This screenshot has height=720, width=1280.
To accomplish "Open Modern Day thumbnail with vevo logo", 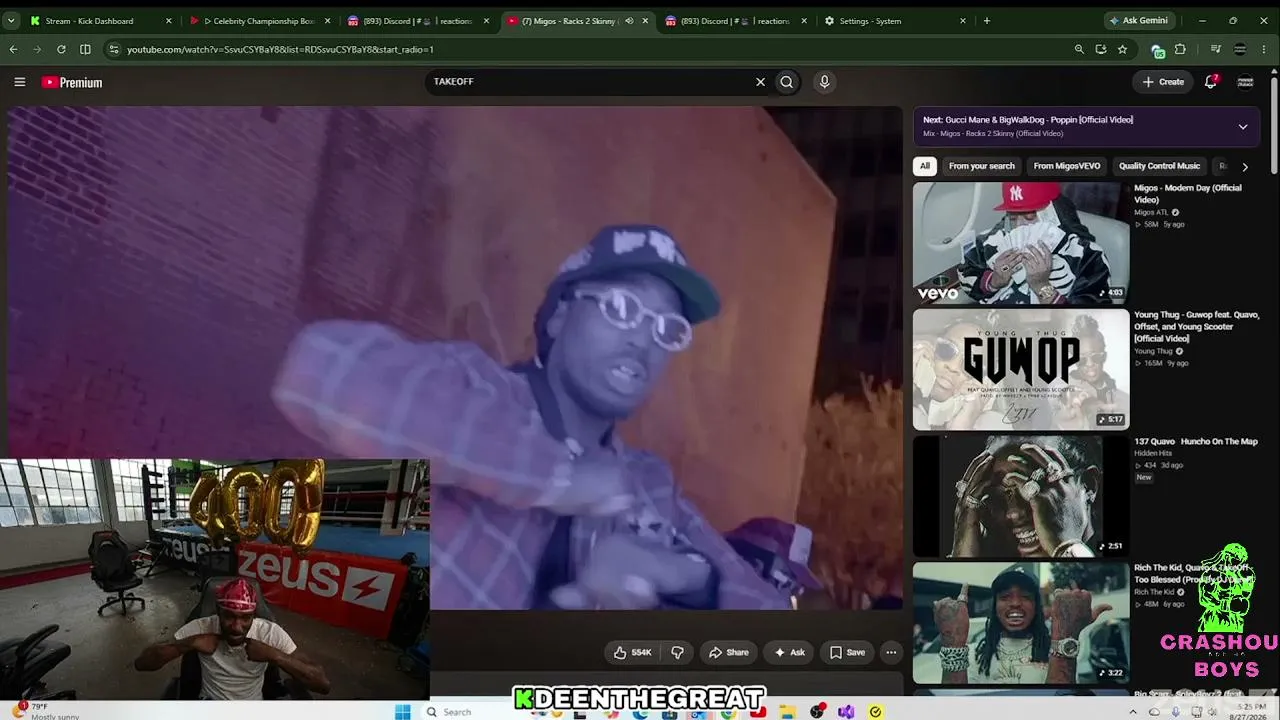I will (1021, 242).
